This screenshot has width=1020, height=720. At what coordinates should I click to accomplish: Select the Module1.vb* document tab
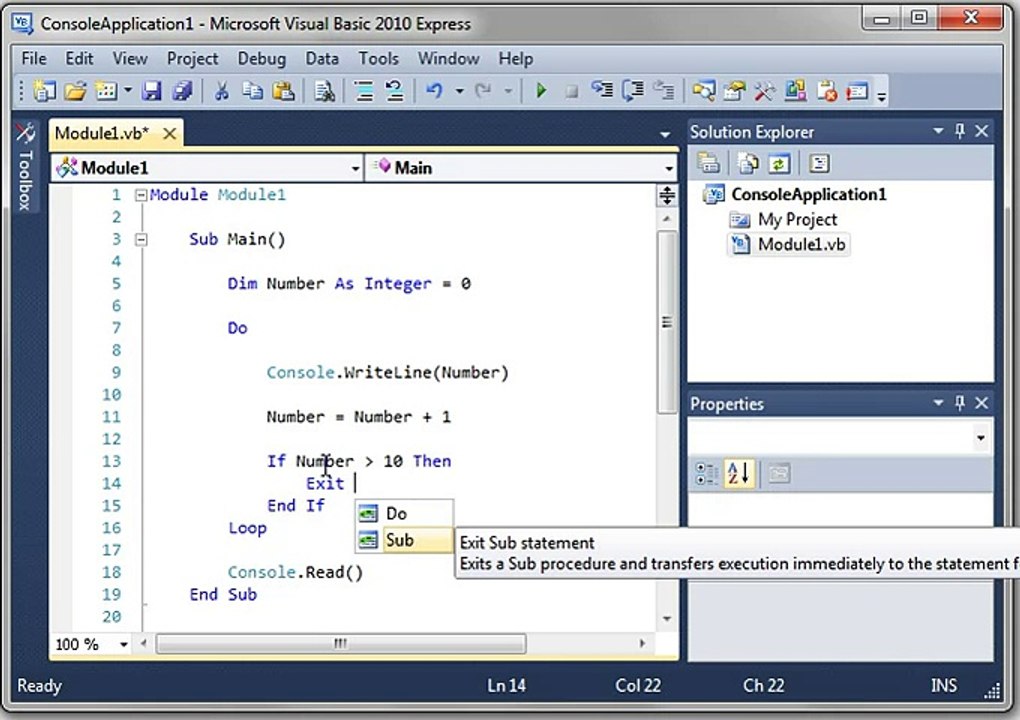pyautogui.click(x=102, y=133)
